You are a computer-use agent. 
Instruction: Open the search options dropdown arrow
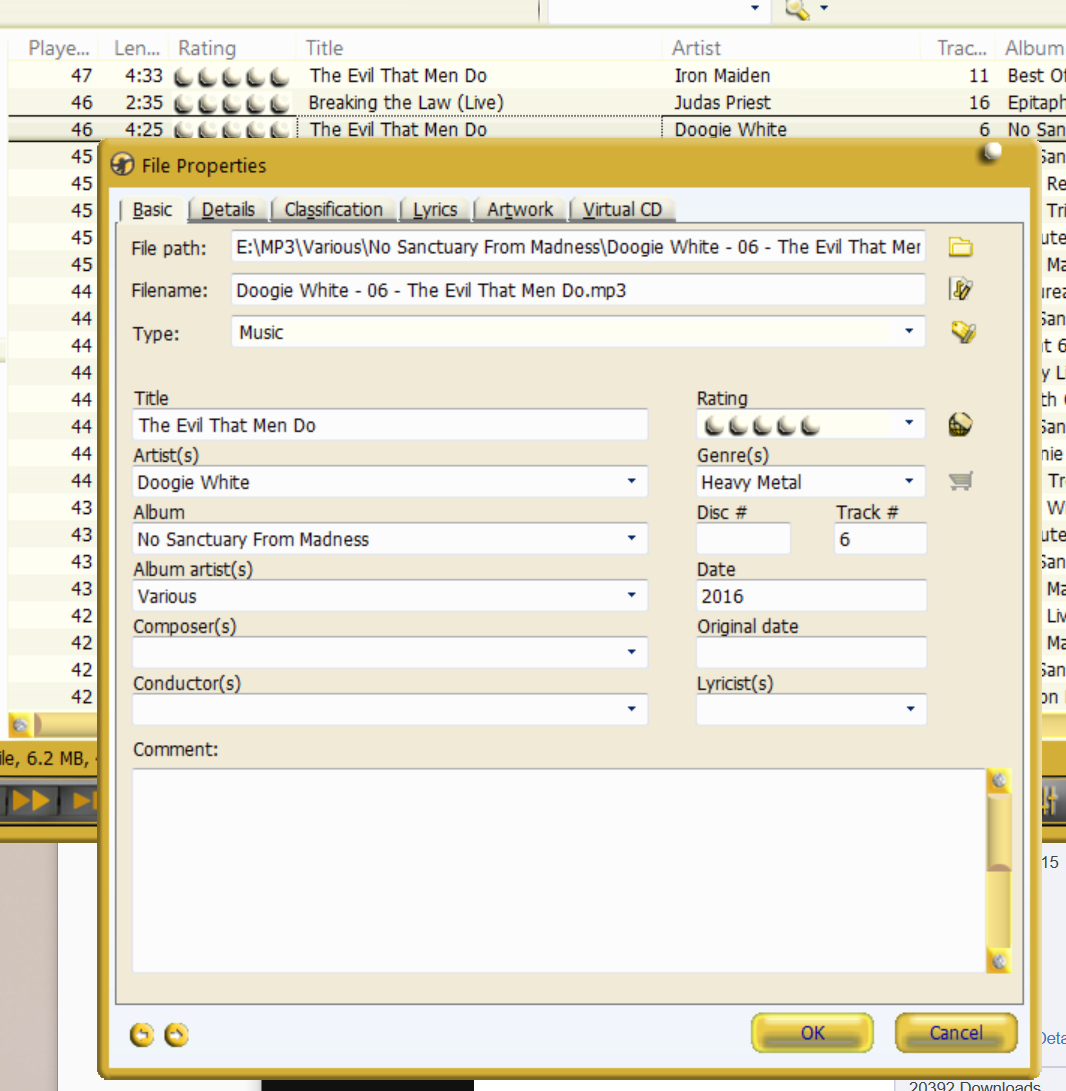click(x=825, y=8)
